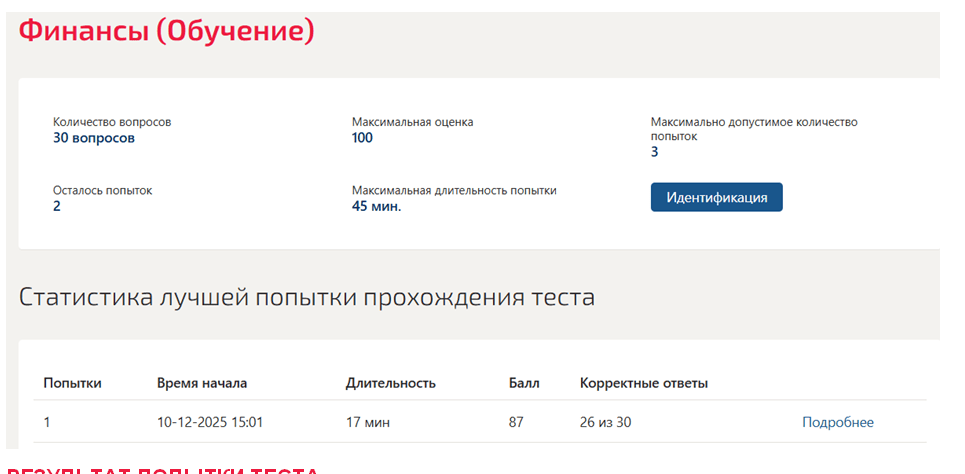This screenshot has width=965, height=474.
Task: Click the Количество вопросов label
Action: coord(113,123)
